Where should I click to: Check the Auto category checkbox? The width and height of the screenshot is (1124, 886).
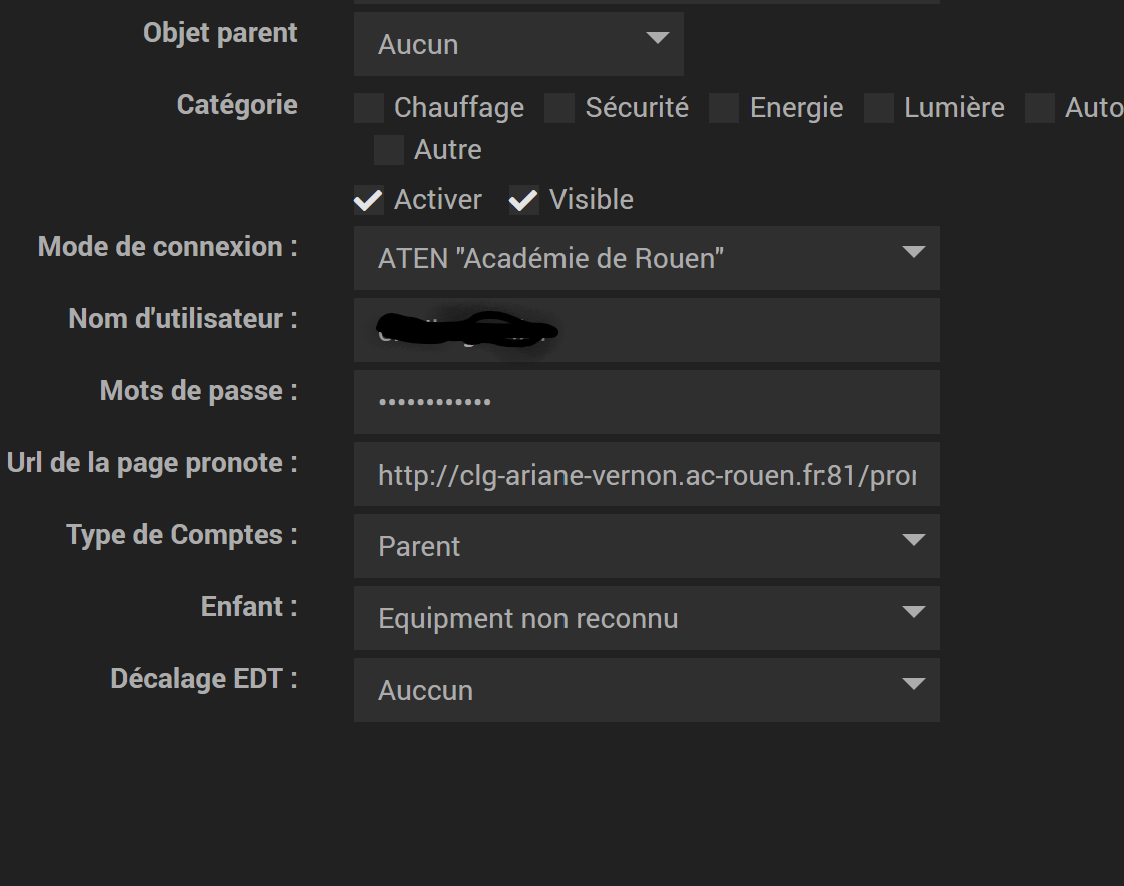[x=1039, y=108]
